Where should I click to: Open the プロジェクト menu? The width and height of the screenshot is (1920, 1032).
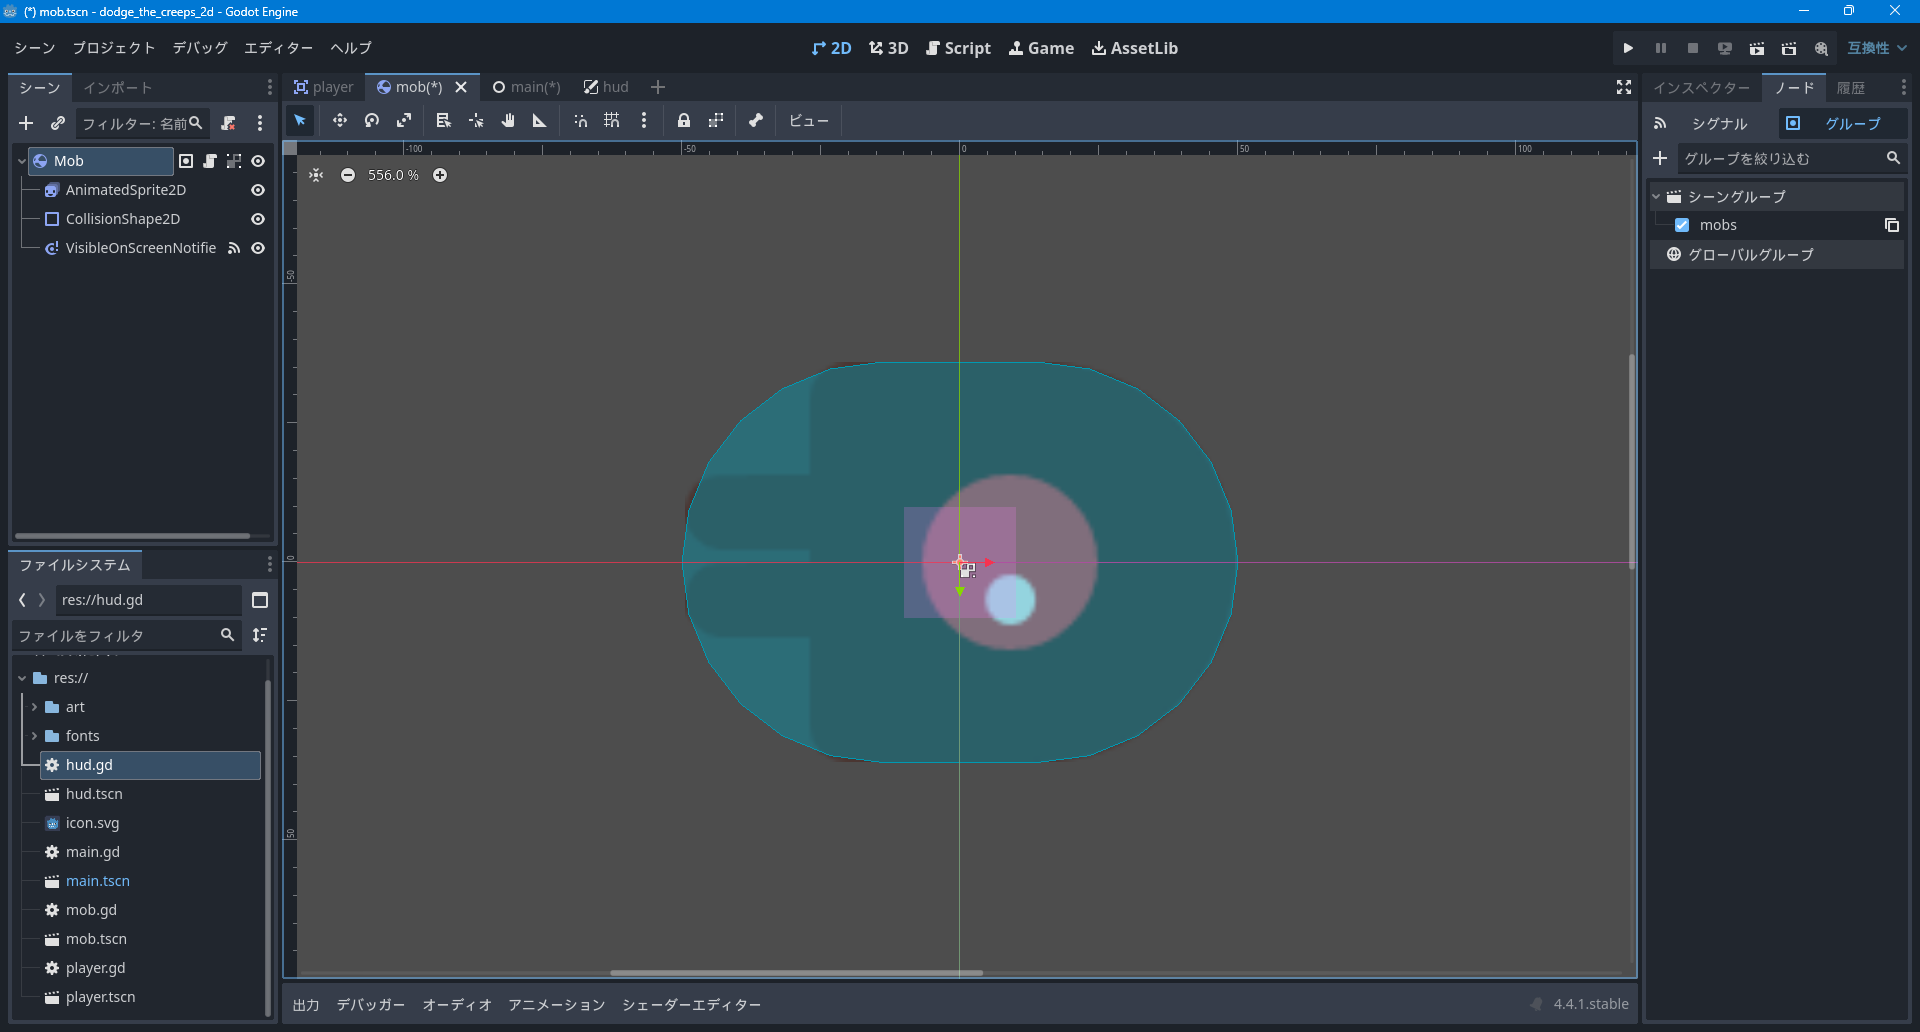coord(114,48)
